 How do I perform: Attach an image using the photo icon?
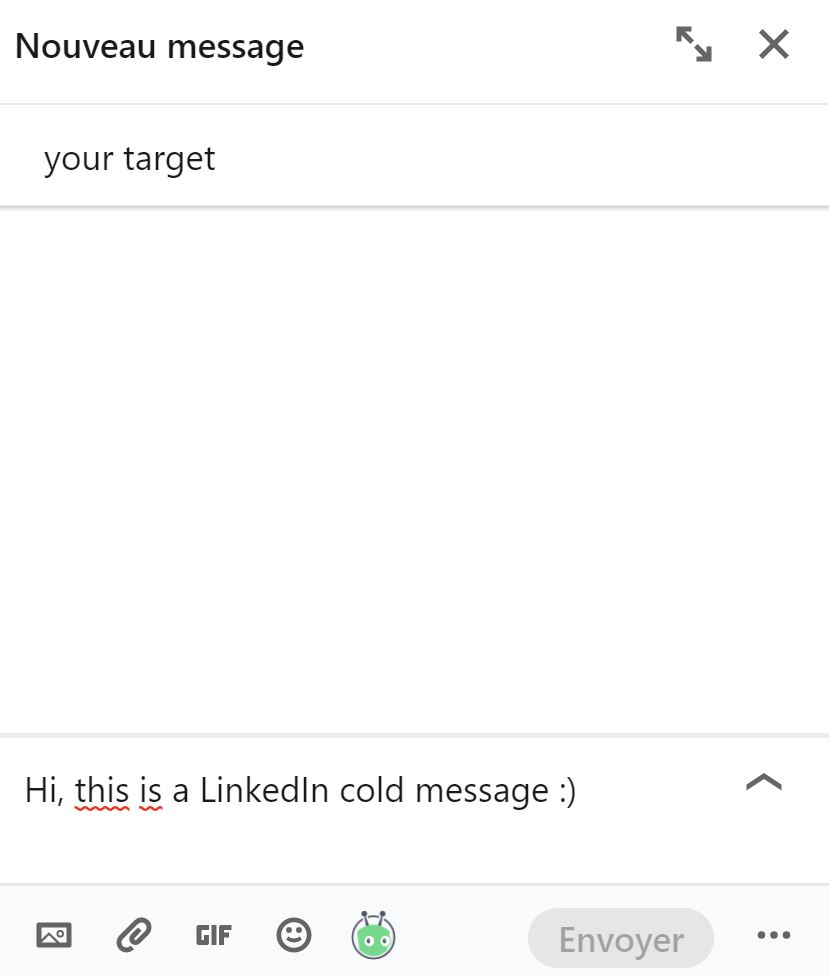point(54,936)
